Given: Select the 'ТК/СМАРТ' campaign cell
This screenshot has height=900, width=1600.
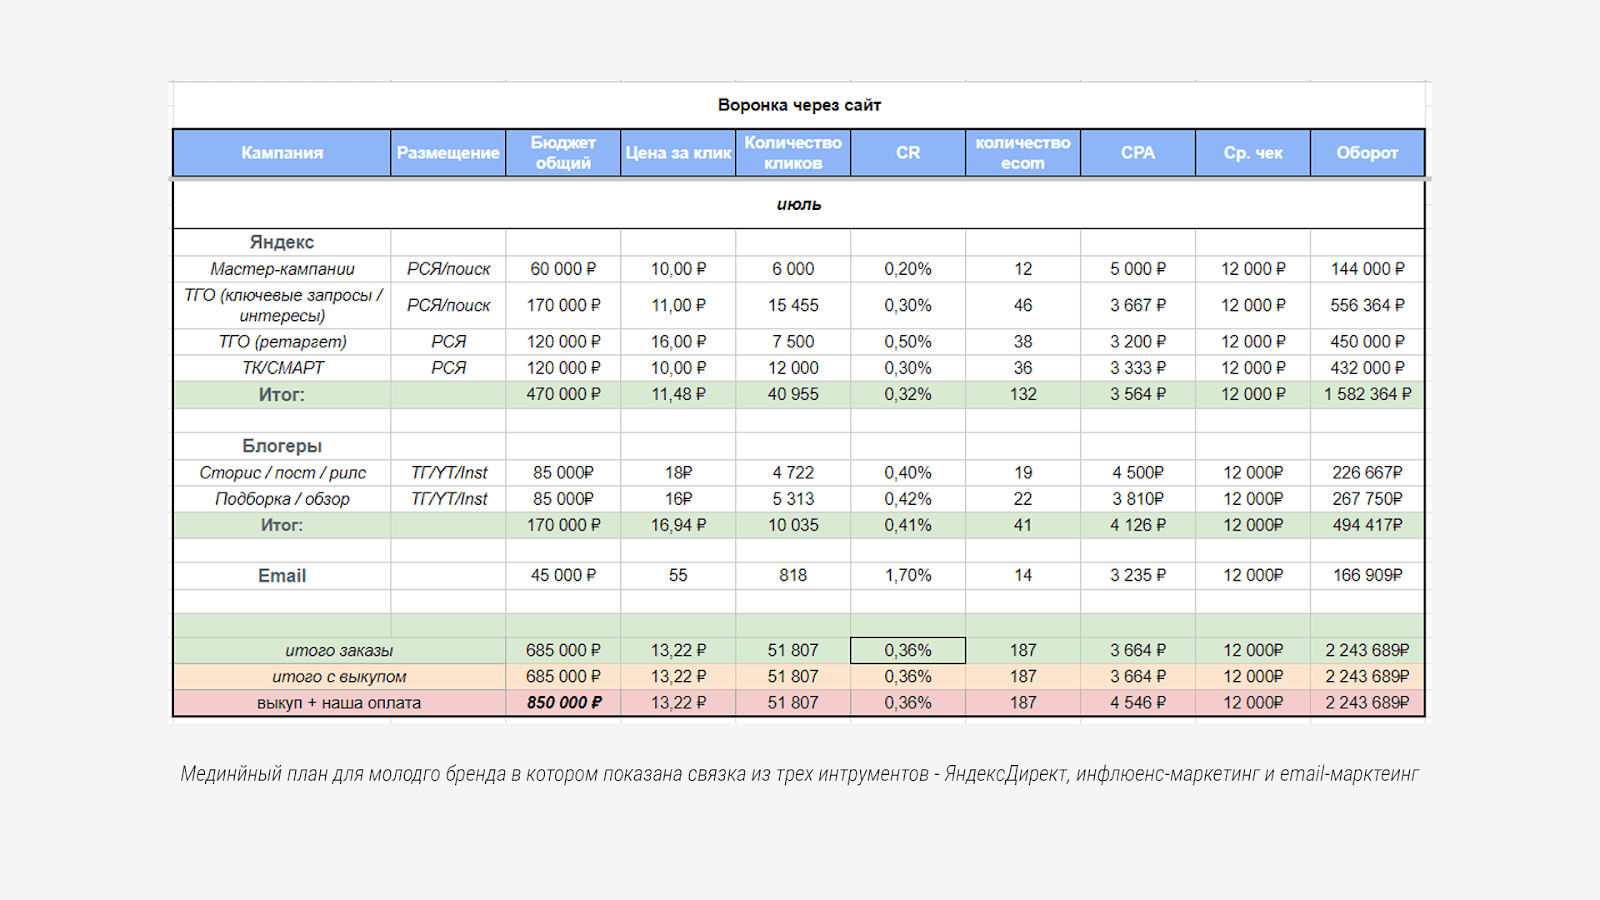Looking at the screenshot, I should [x=282, y=368].
